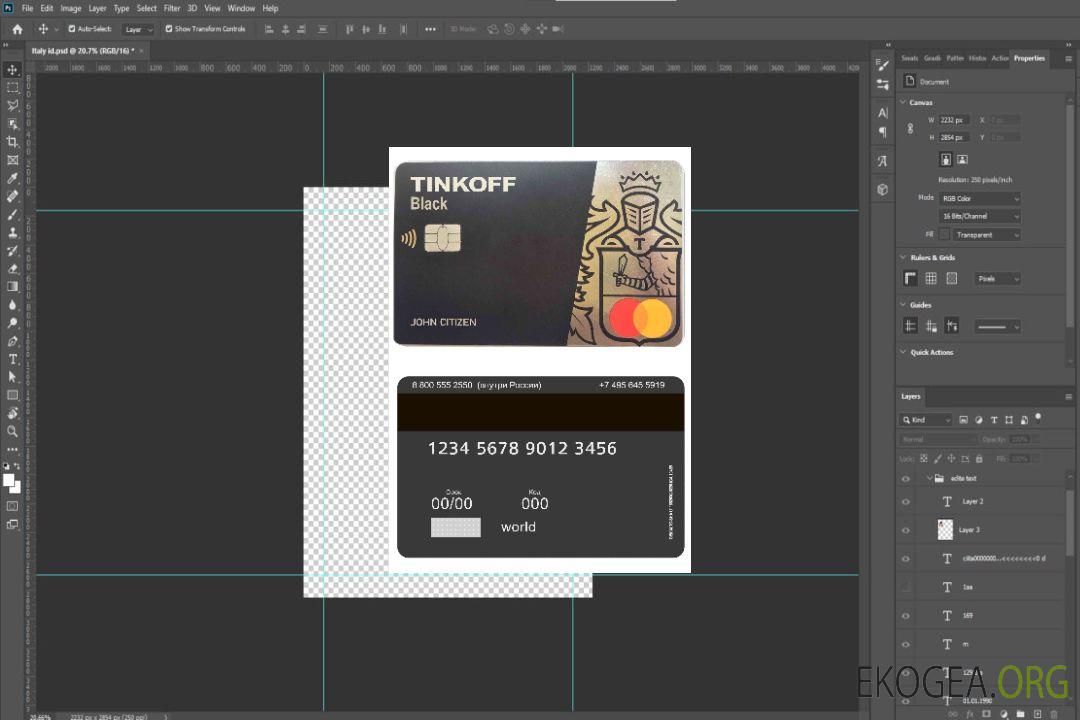The height and width of the screenshot is (720, 1080).
Task: Toggle visibility of the 169 layer
Action: 906,616
